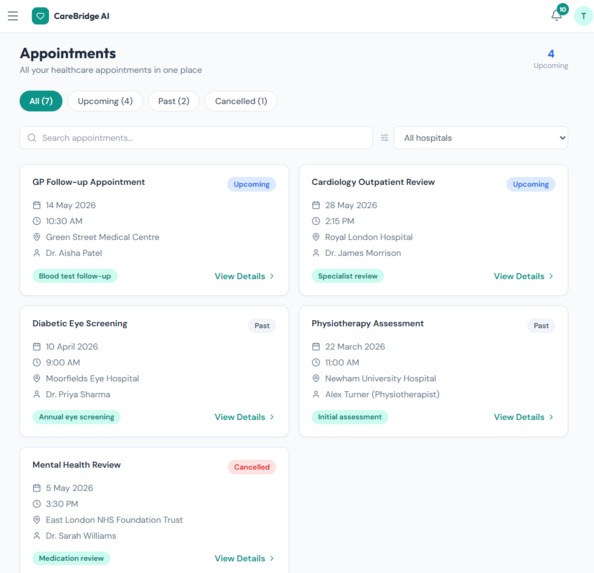Click clock icon beside 10:30 AM
This screenshot has width=594, height=573.
tap(37, 221)
